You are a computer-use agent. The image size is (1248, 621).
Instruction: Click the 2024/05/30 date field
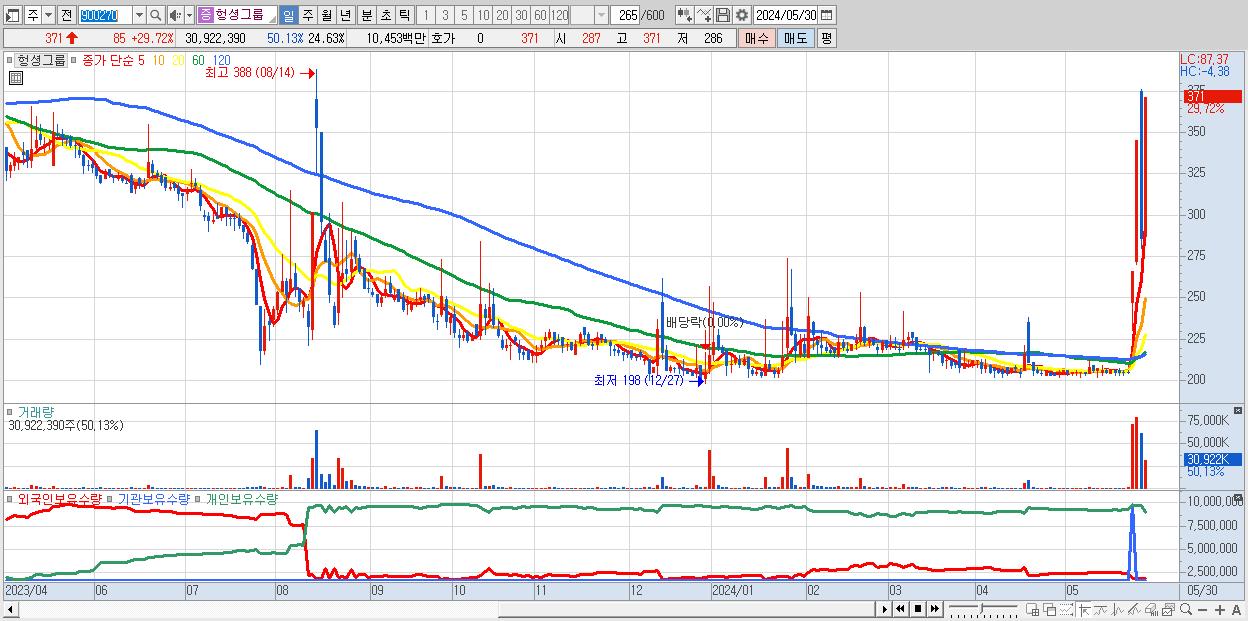(x=785, y=15)
